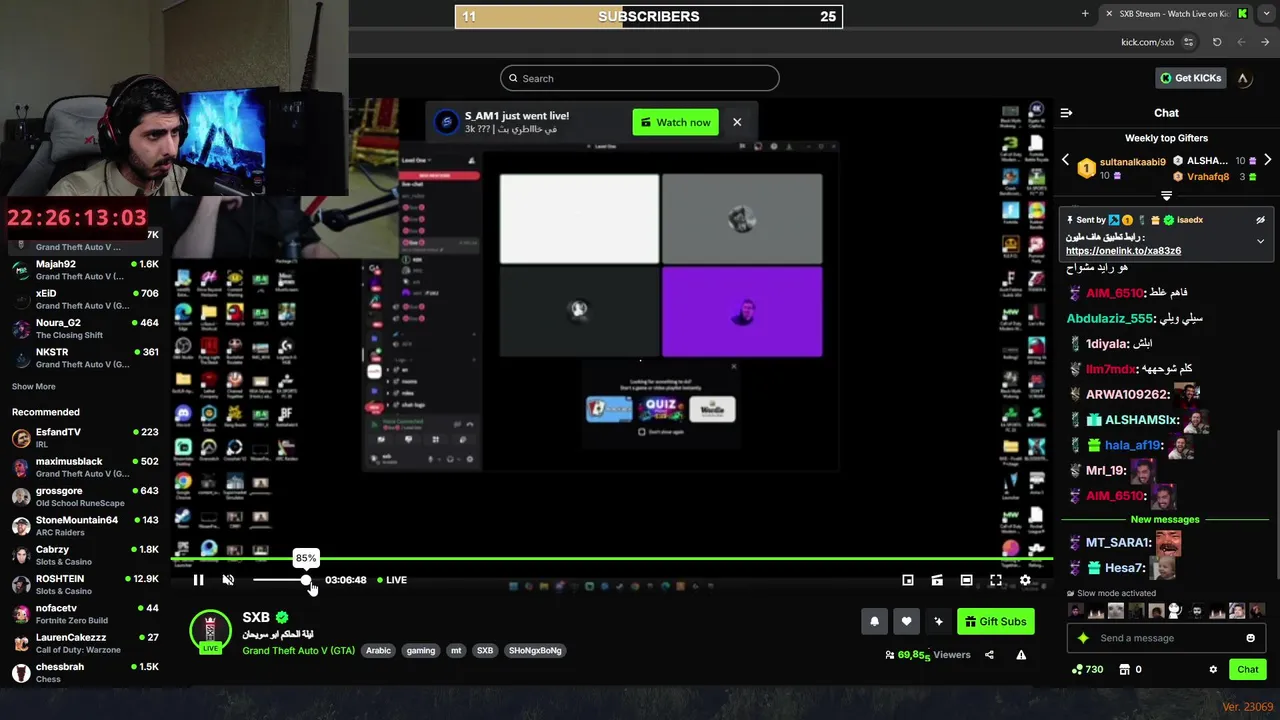The height and width of the screenshot is (720, 1280).
Task: Select the Arabic tag
Action: pyautogui.click(x=378, y=650)
